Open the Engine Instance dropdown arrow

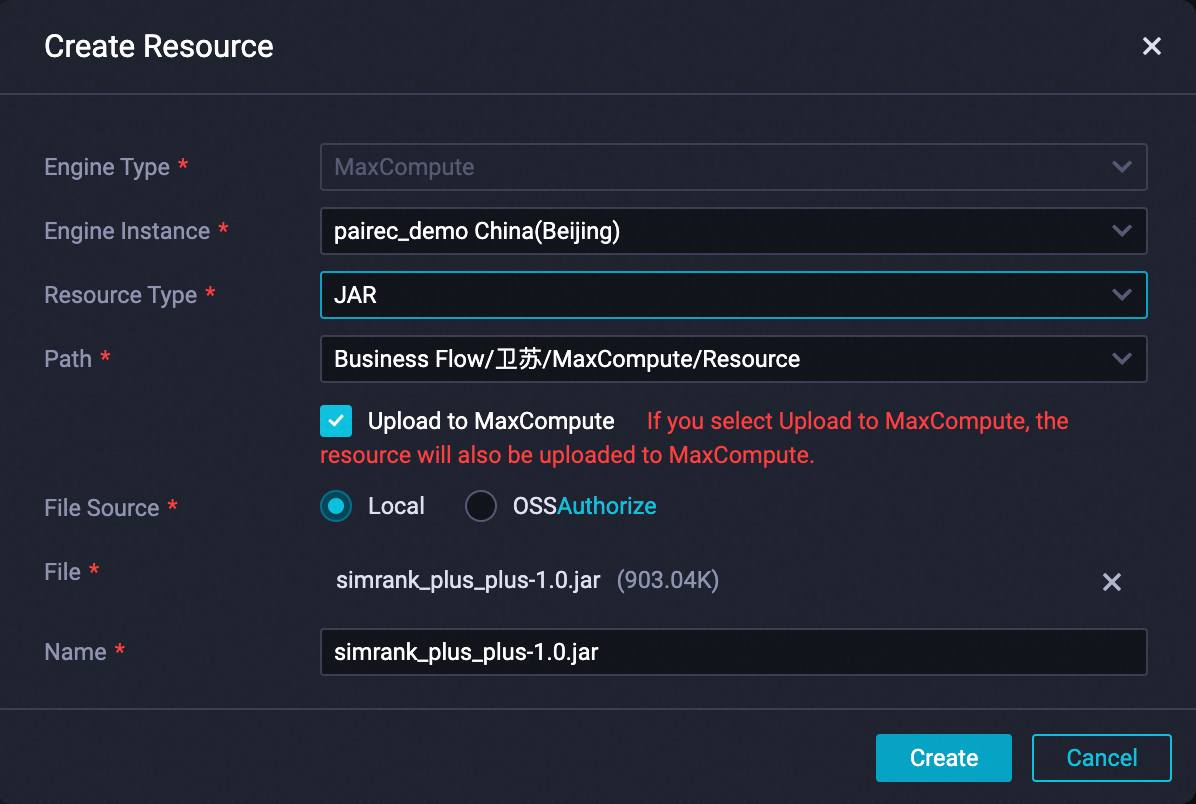1122,231
